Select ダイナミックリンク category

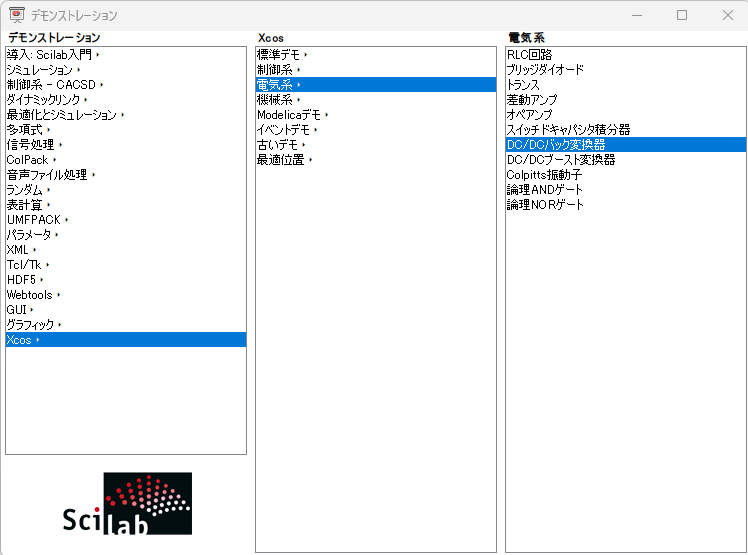[x=126, y=99]
